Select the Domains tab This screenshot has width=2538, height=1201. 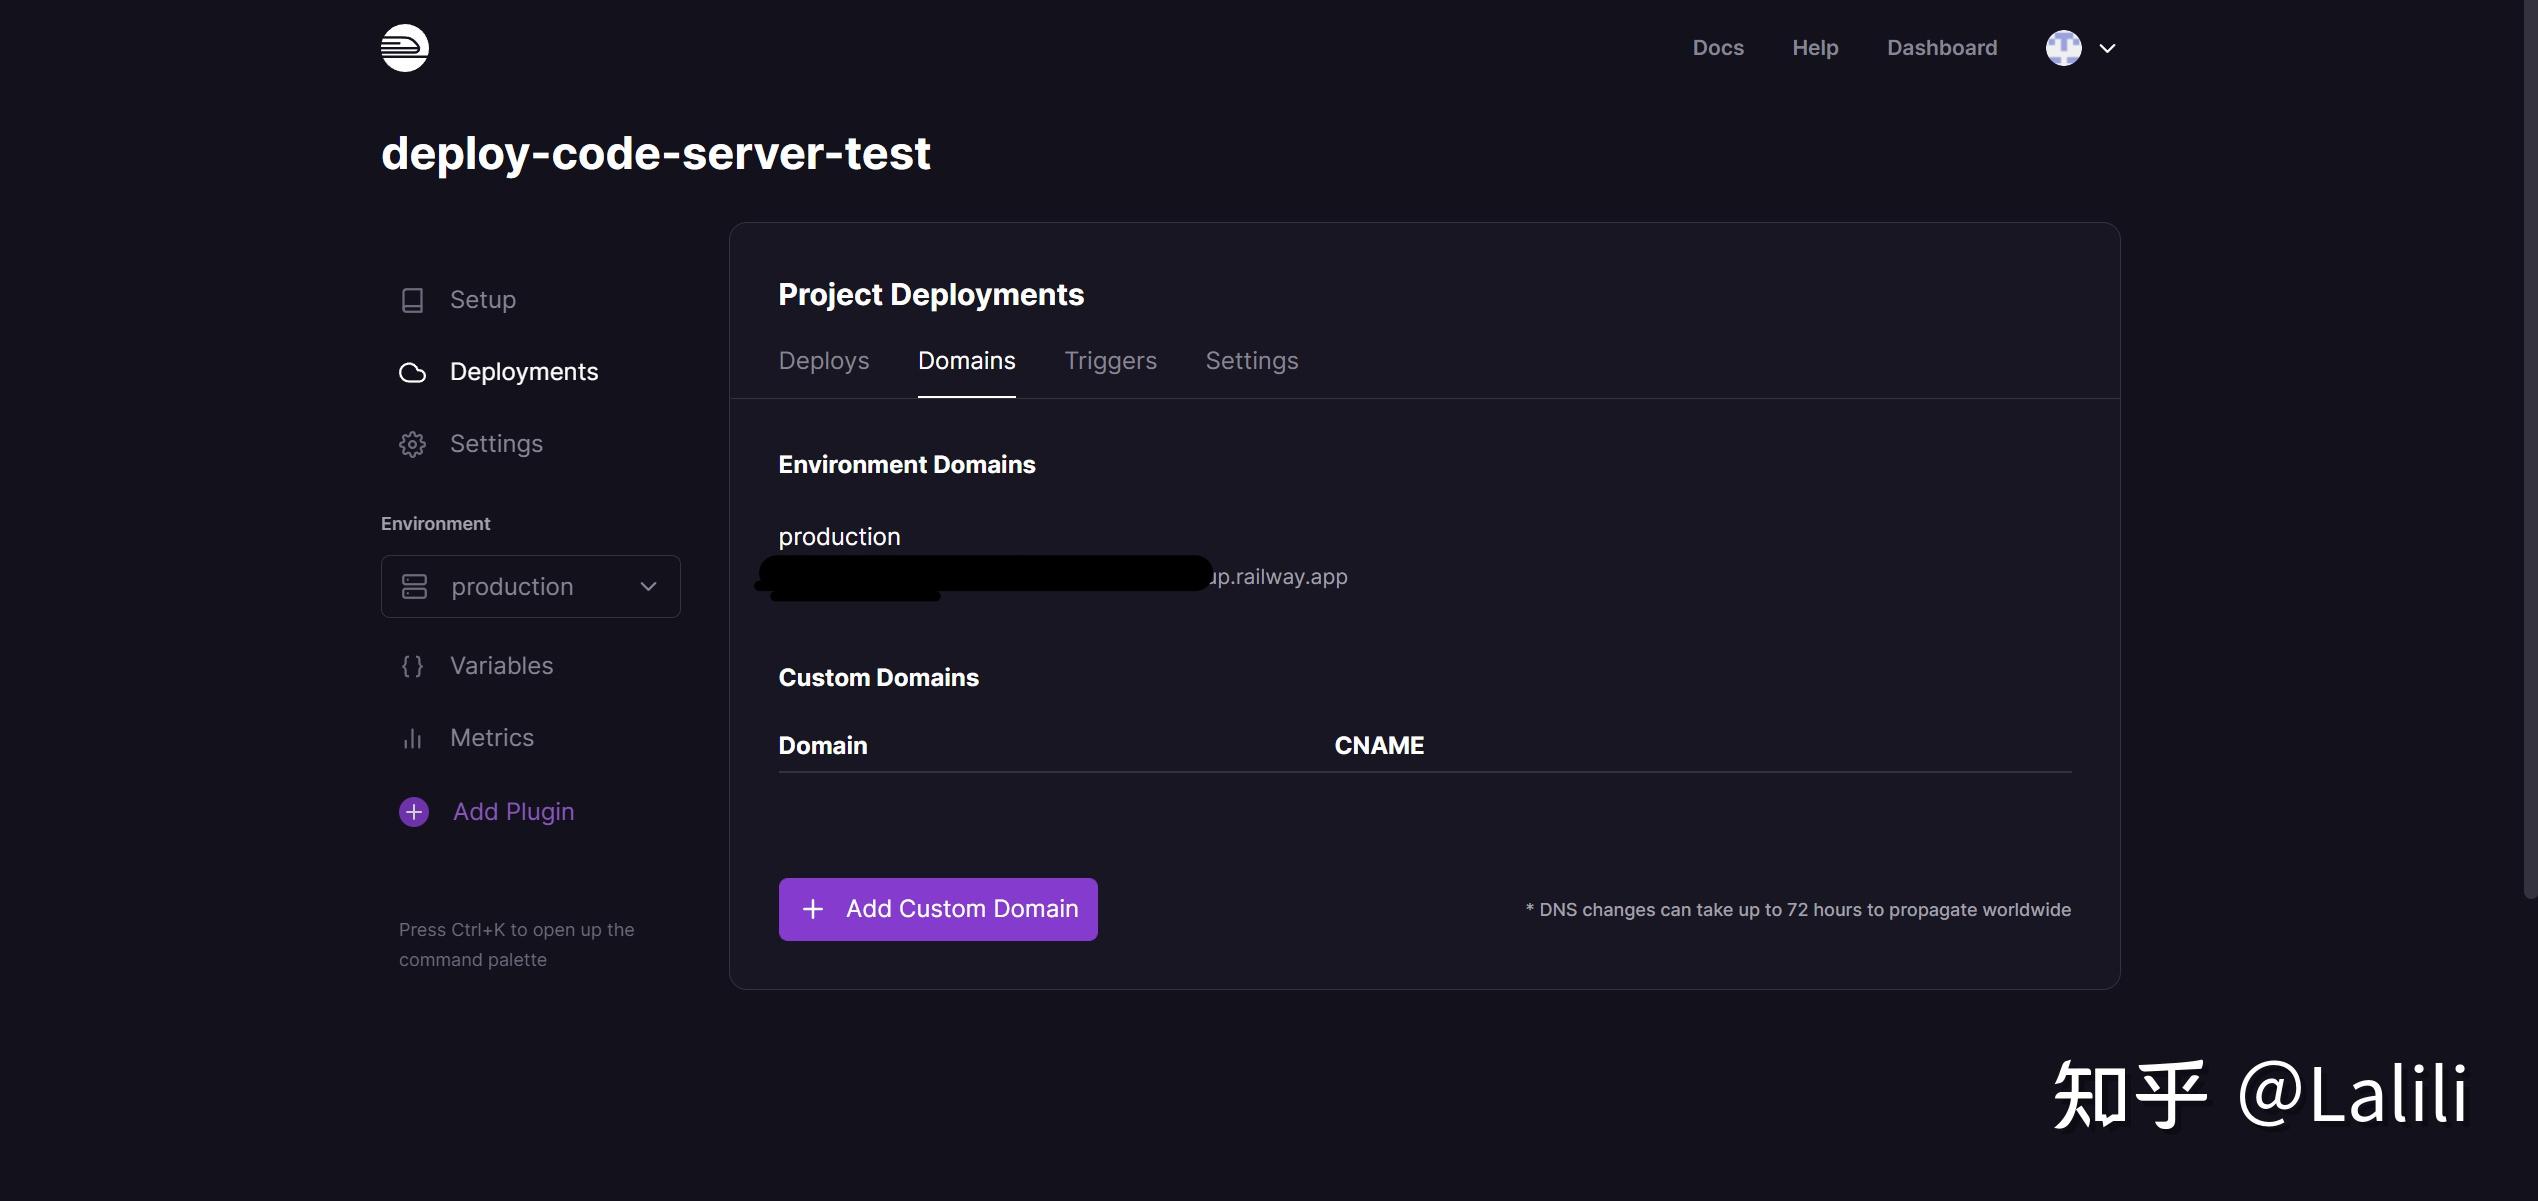[x=966, y=361]
